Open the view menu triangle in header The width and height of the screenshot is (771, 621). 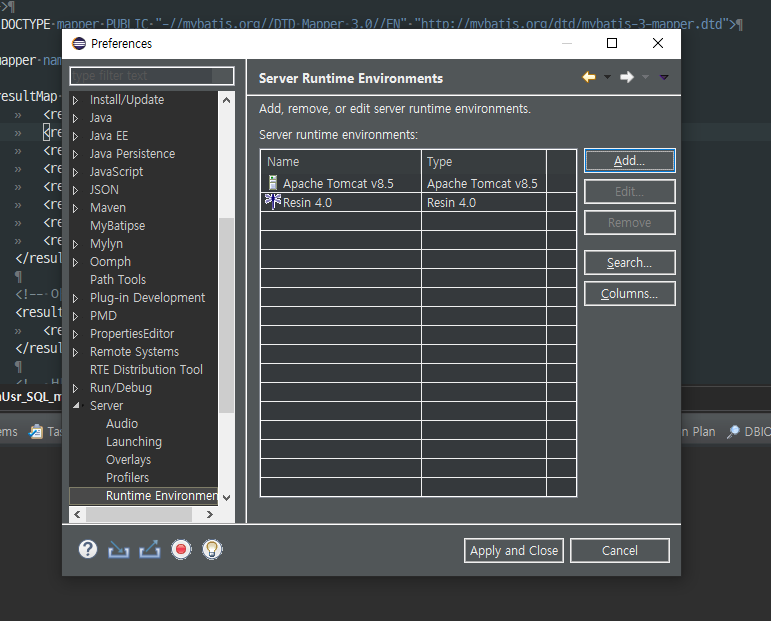tap(664, 78)
